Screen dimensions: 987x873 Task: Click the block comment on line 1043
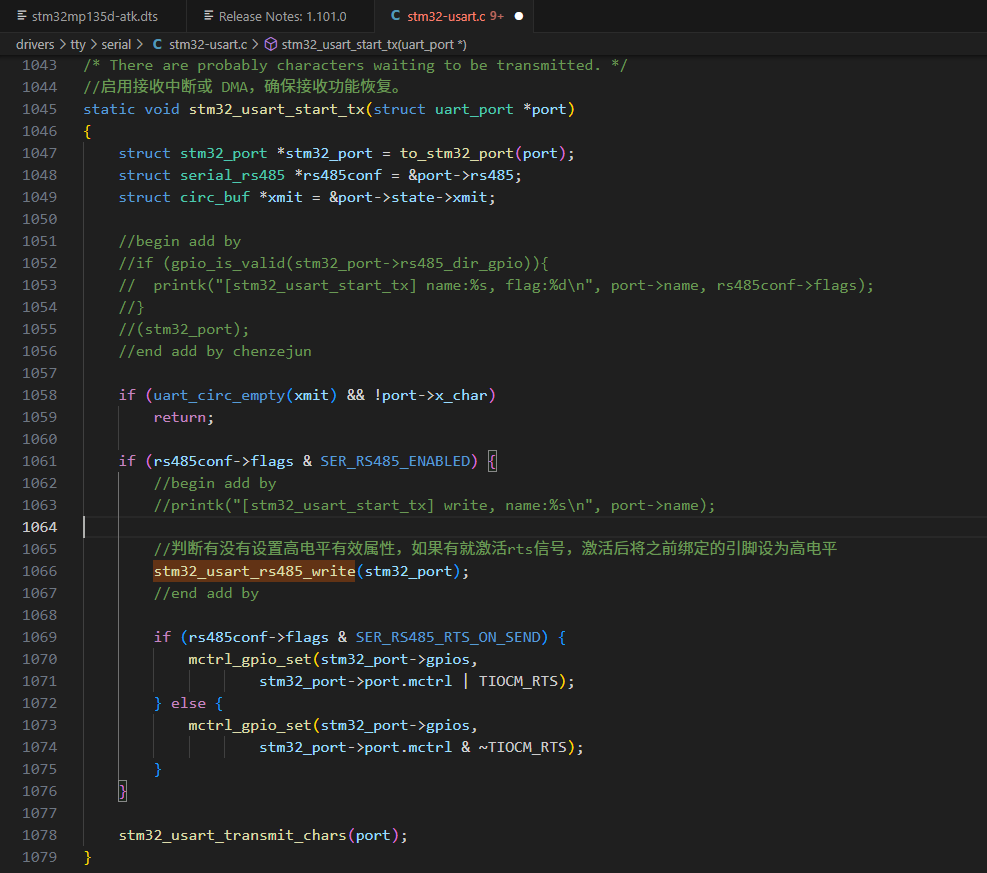355,65
